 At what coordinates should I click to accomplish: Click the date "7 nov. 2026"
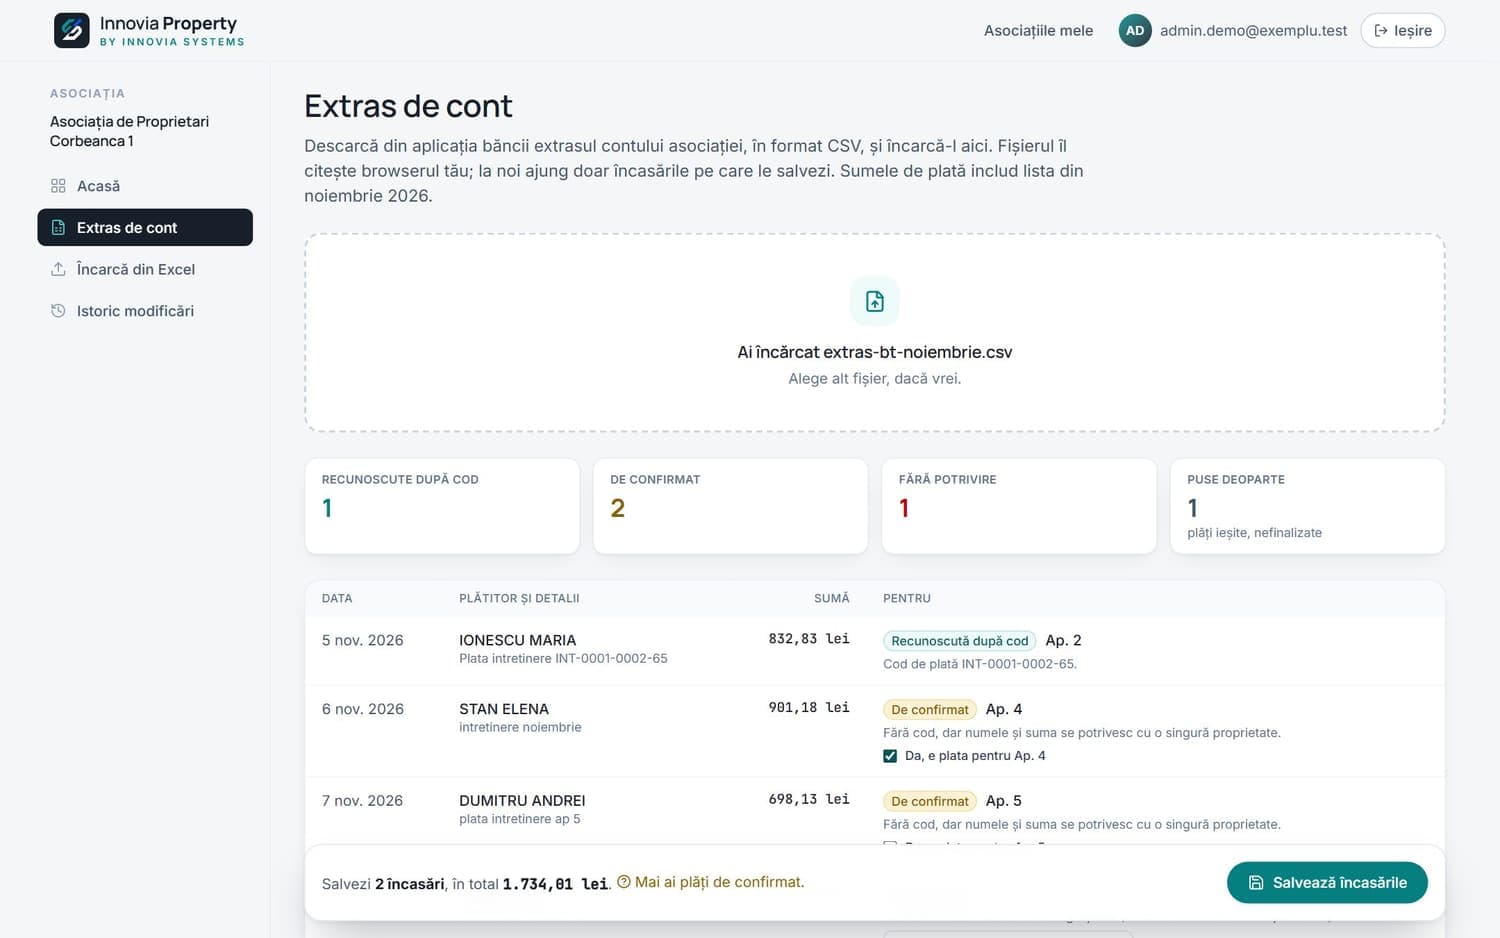(x=363, y=801)
